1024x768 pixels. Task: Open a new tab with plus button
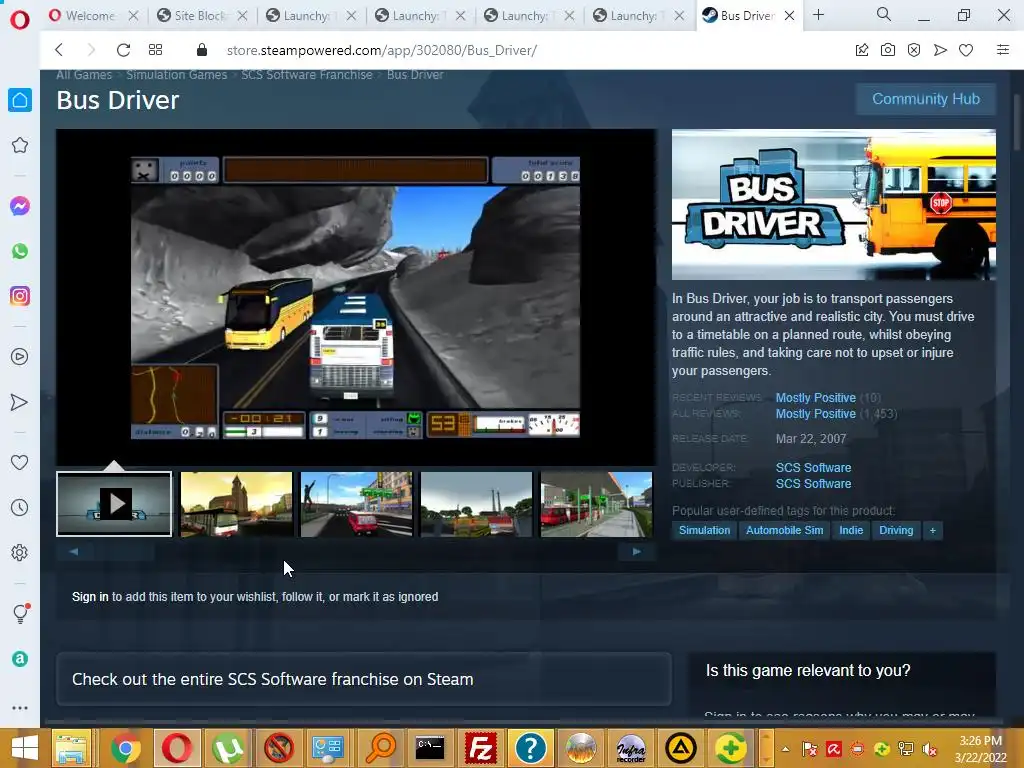pyautogui.click(x=818, y=15)
